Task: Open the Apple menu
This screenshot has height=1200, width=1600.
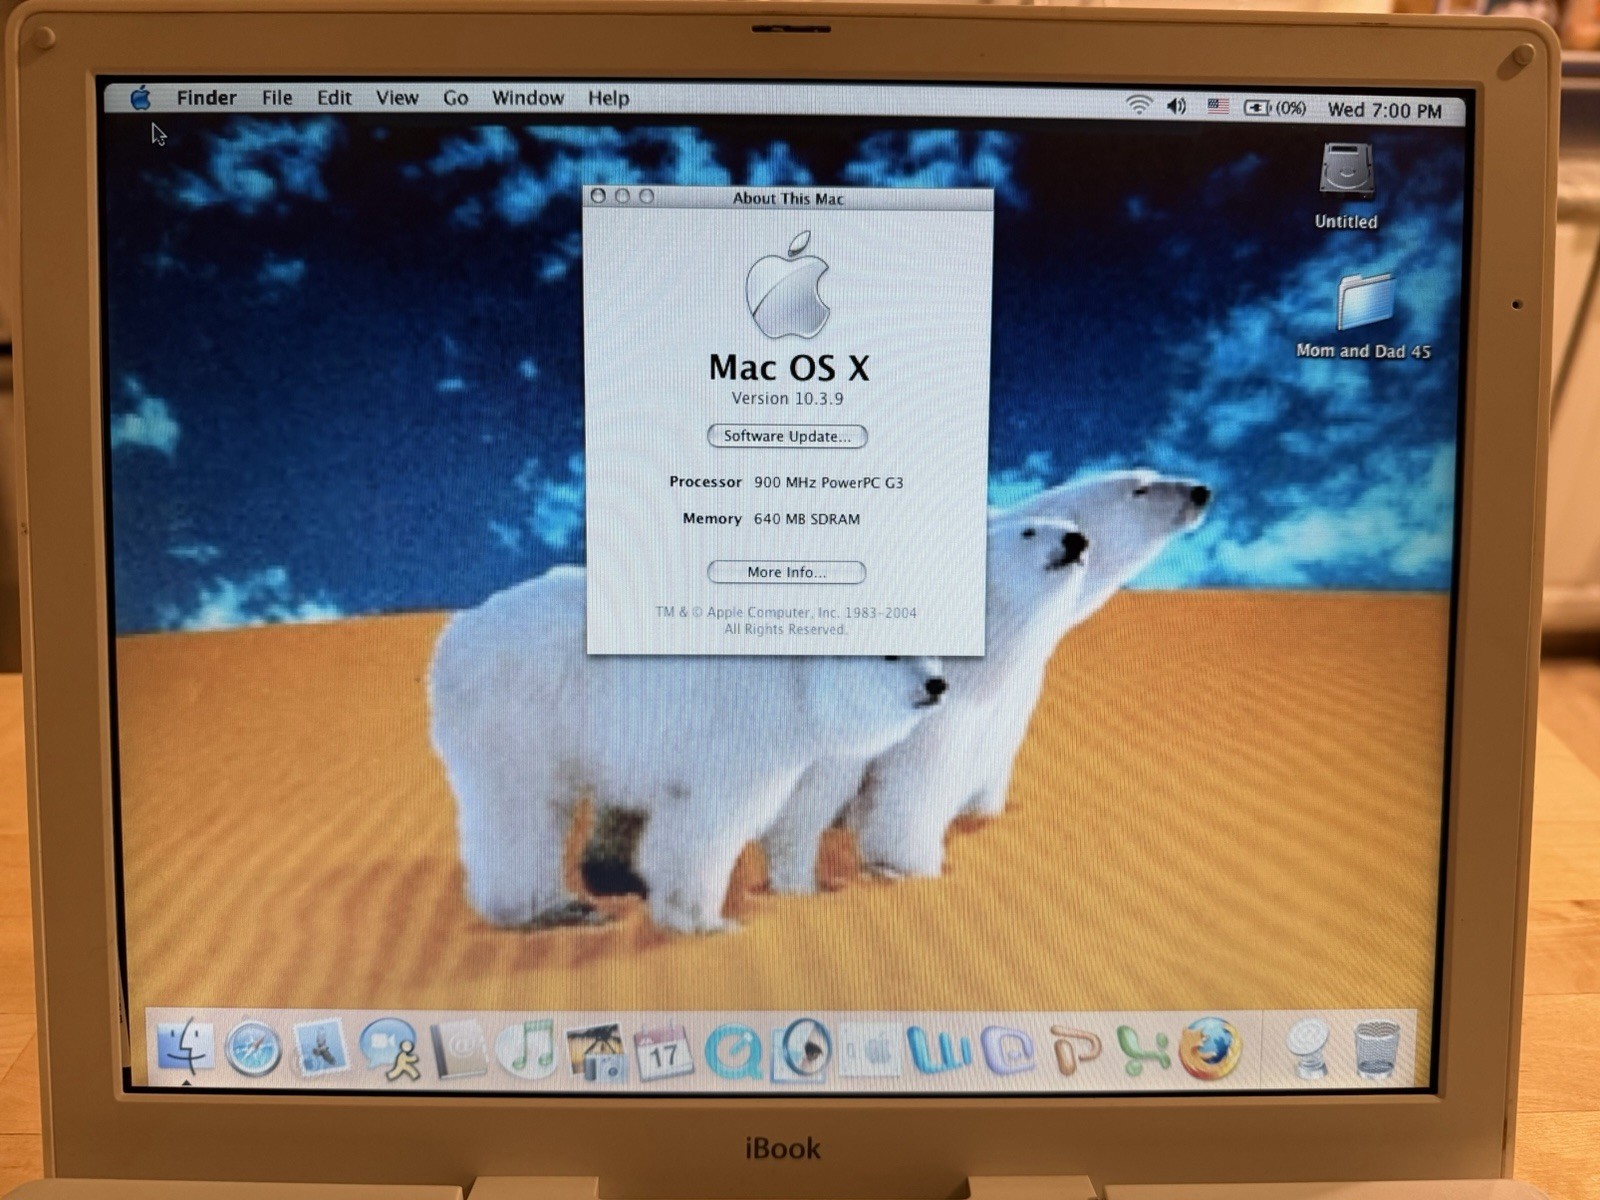Action: tap(141, 98)
